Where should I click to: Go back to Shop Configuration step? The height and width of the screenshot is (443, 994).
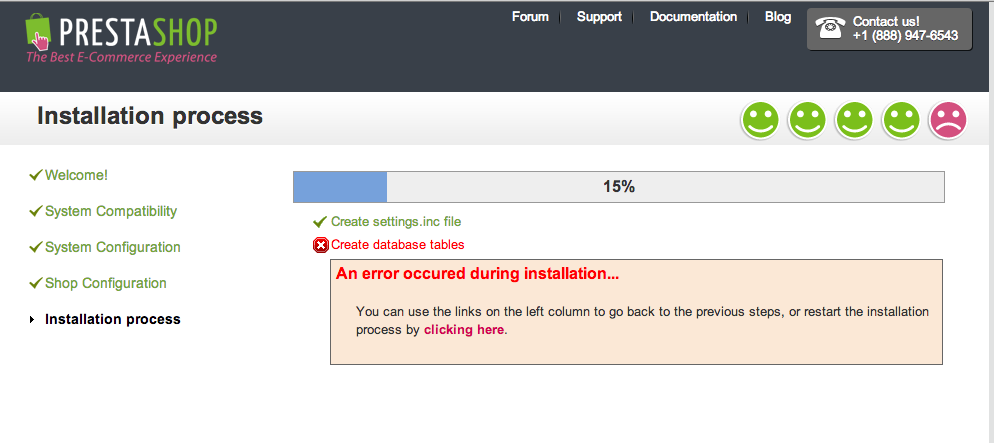(106, 283)
